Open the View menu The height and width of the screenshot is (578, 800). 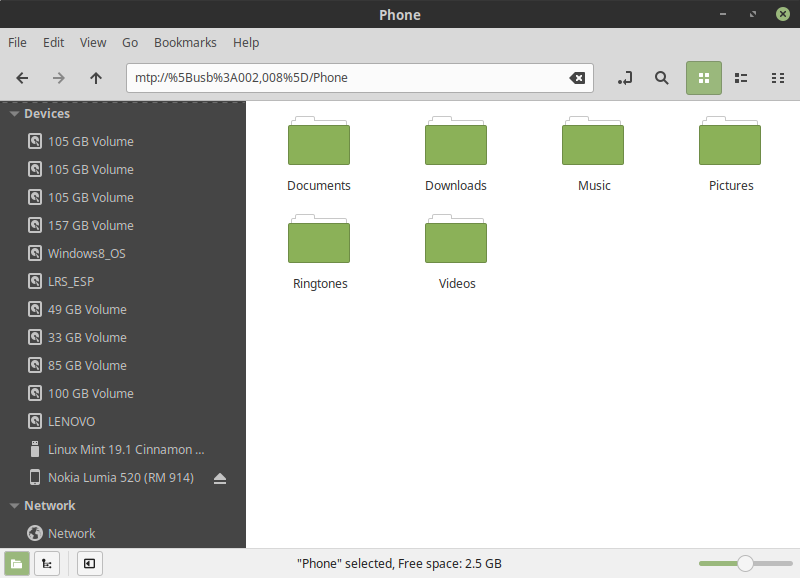point(93,43)
